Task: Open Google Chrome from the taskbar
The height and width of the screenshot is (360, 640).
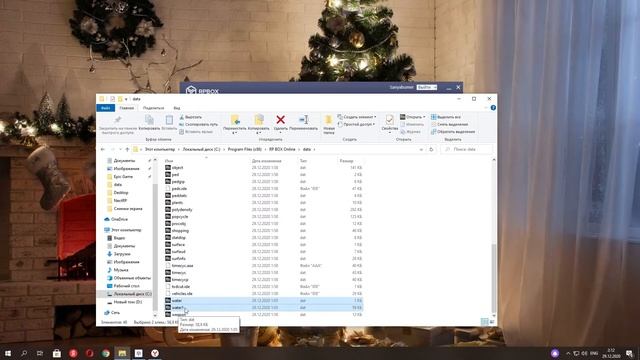Action: [106, 353]
